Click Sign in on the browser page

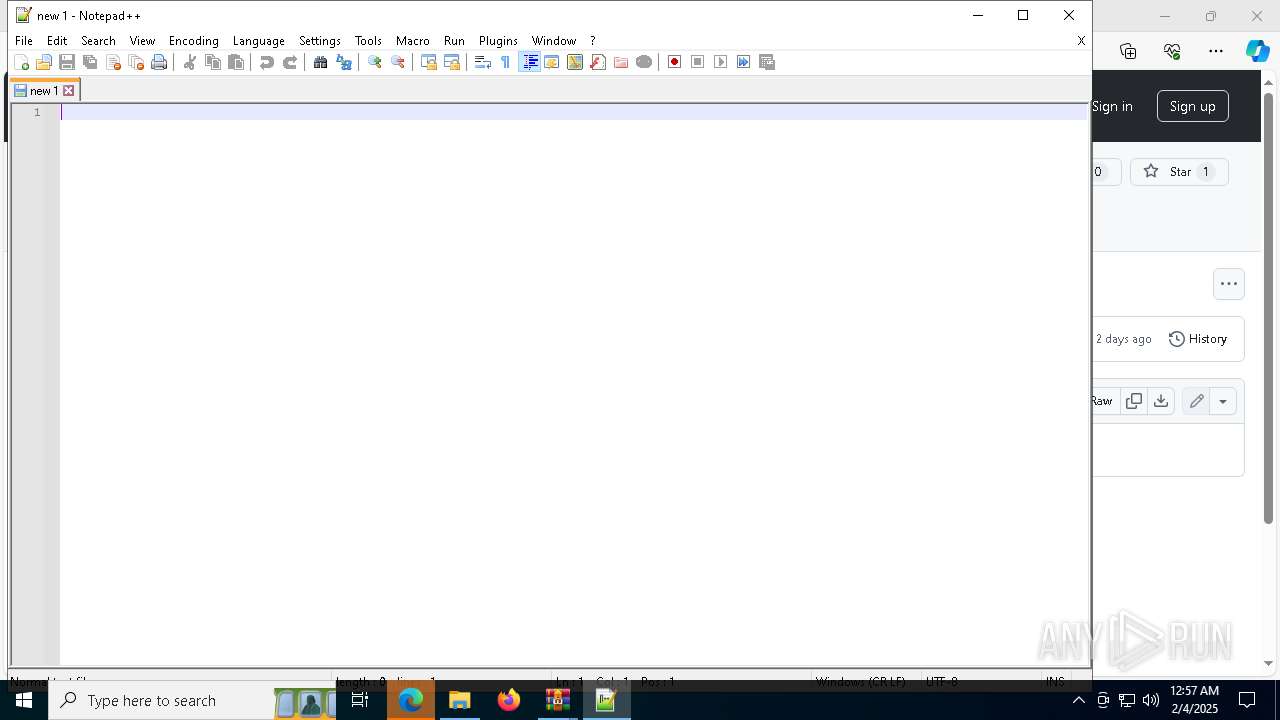coord(1112,106)
